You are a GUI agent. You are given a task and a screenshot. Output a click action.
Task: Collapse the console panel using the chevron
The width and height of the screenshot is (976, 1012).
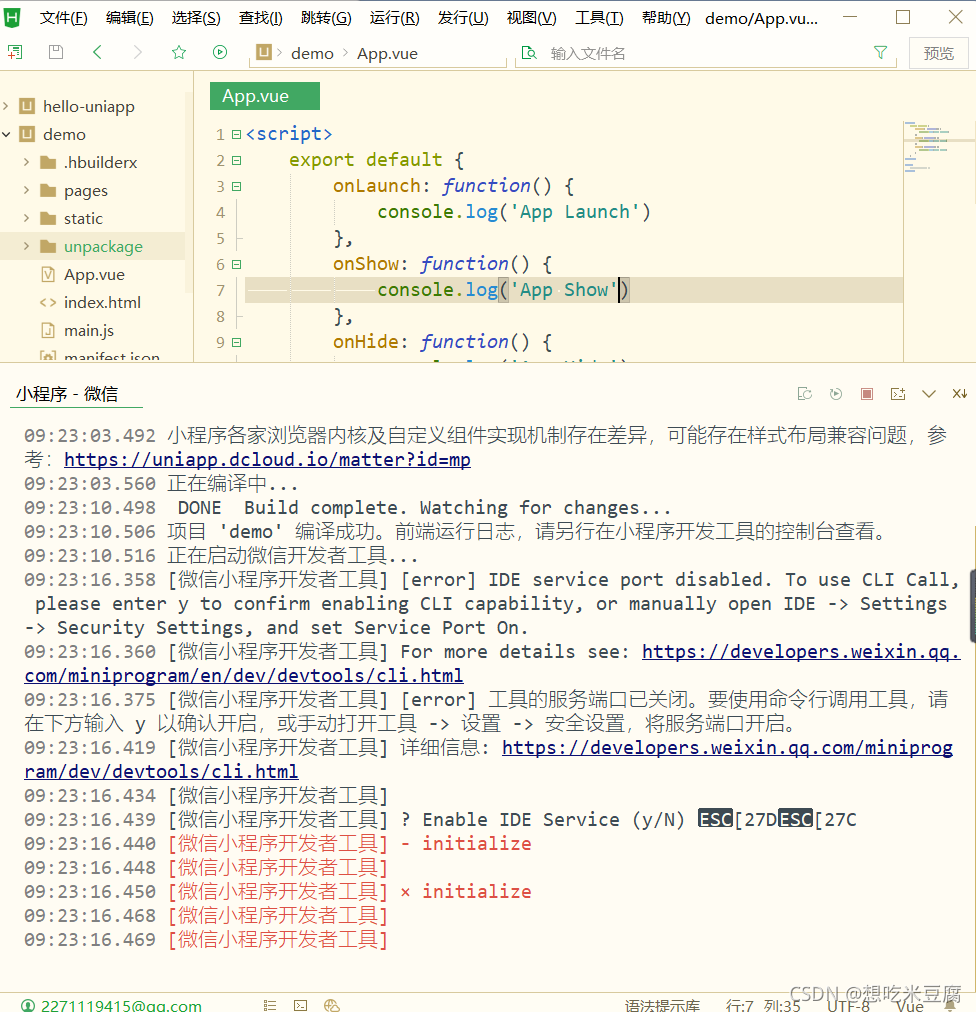tap(928, 394)
